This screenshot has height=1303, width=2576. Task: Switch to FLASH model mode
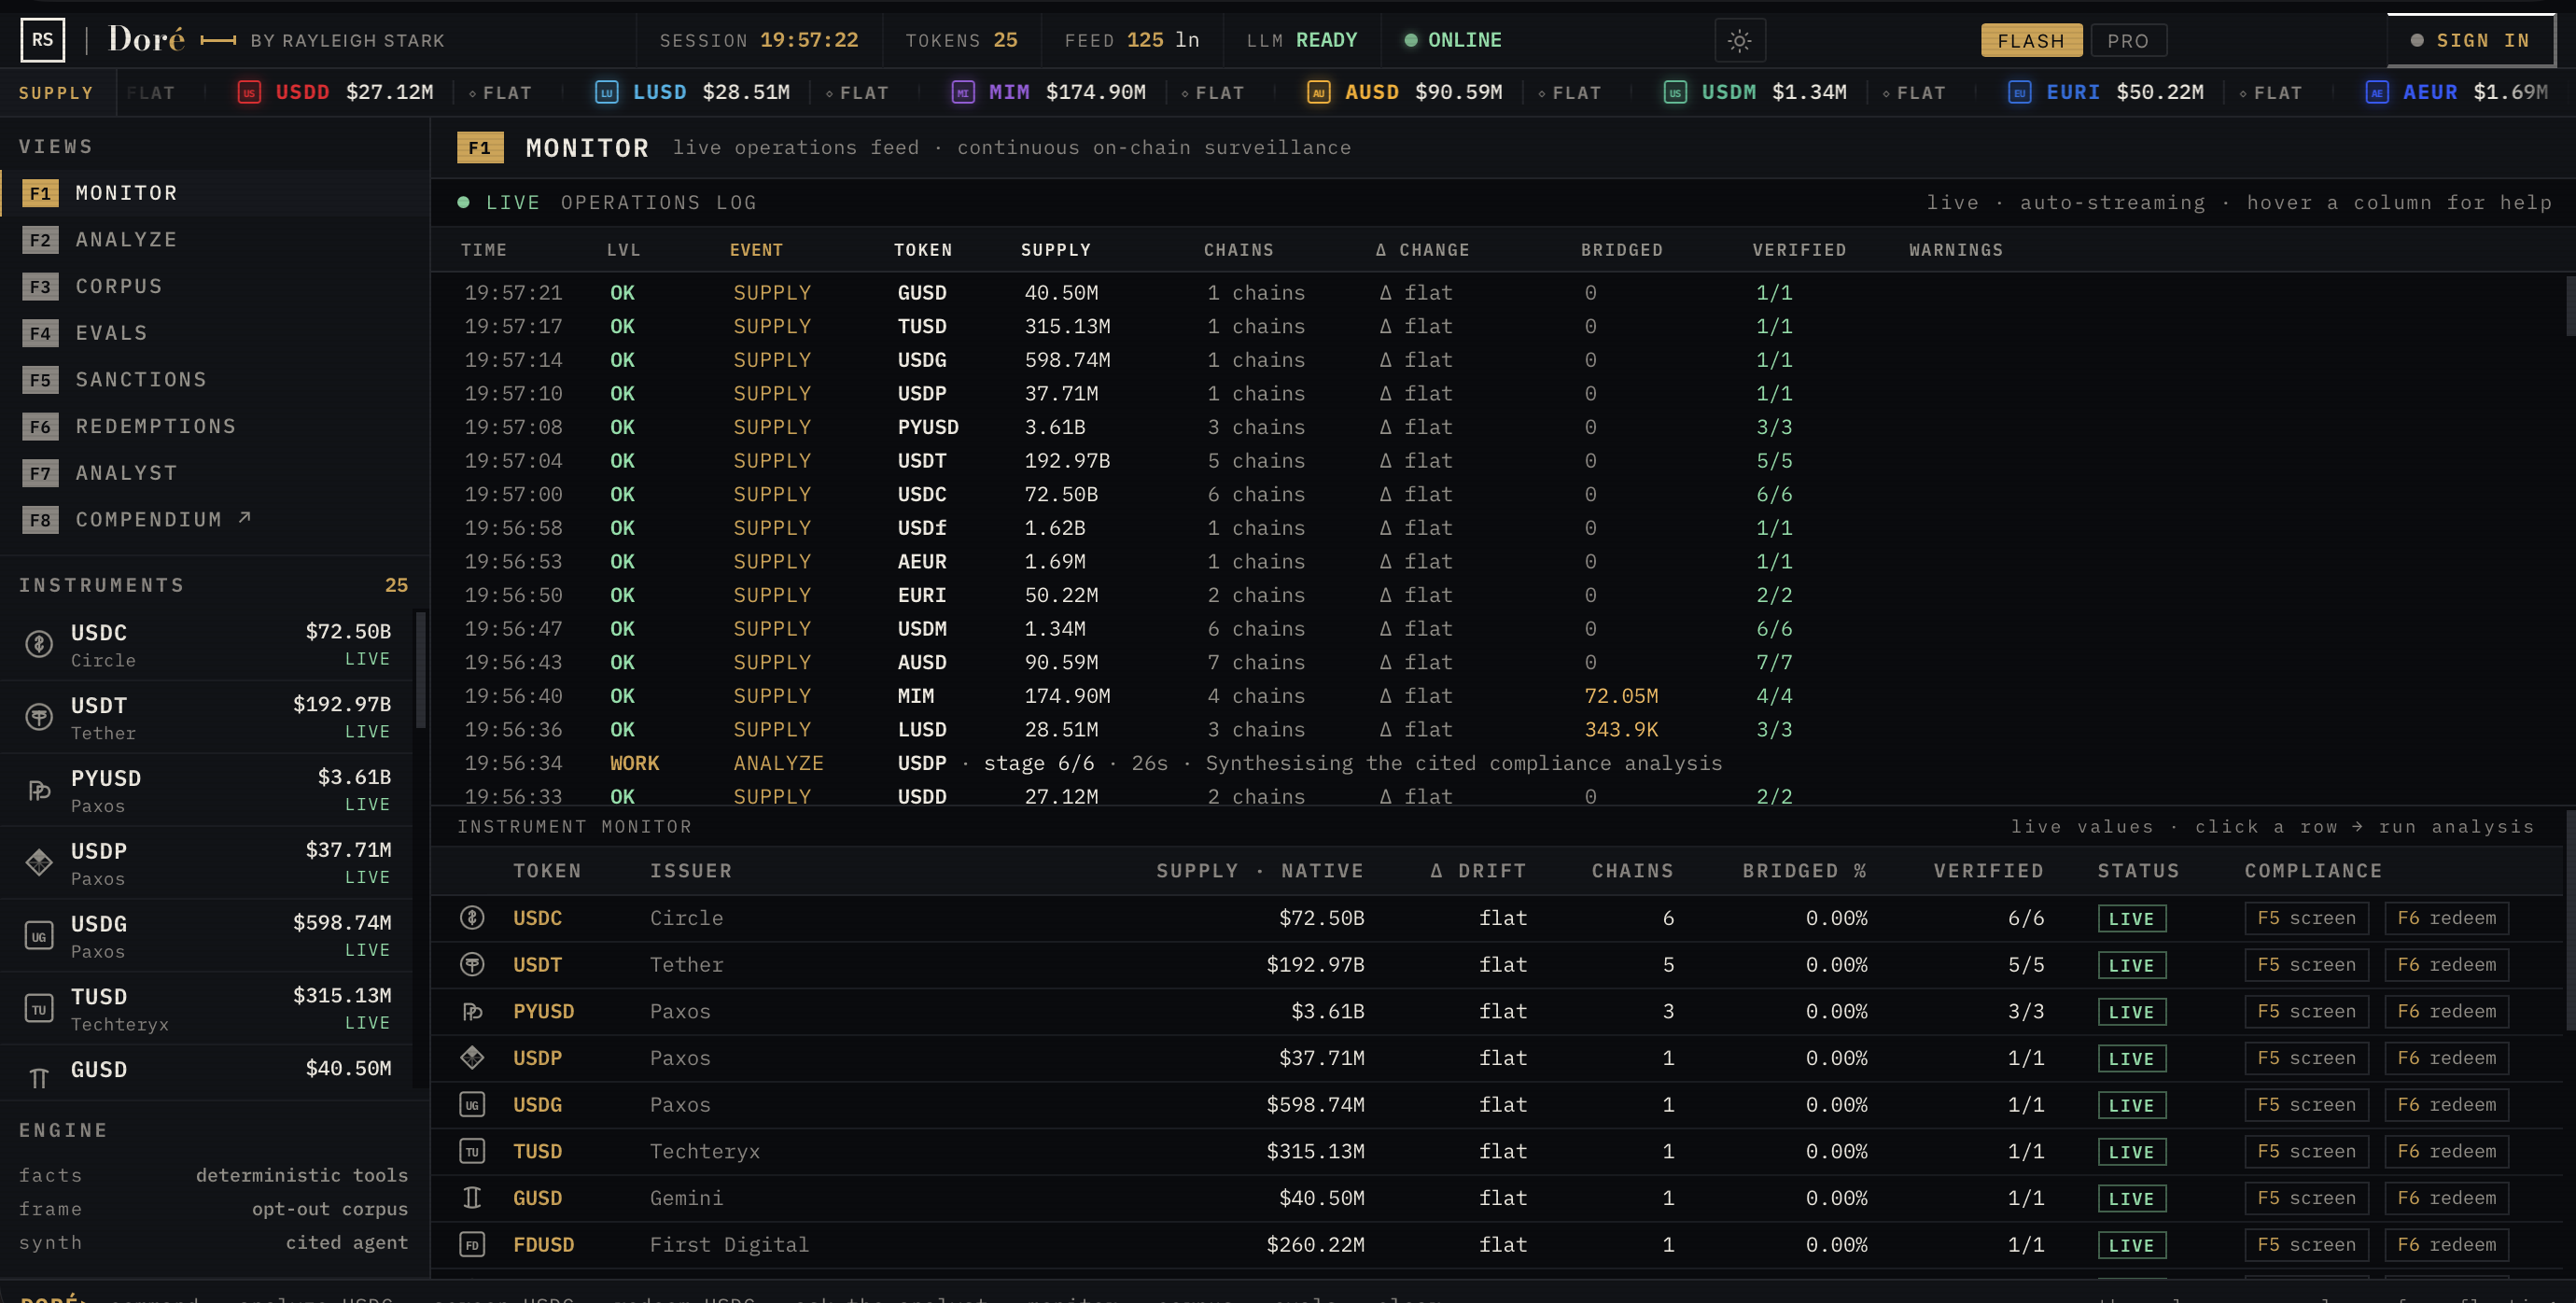tap(2031, 41)
